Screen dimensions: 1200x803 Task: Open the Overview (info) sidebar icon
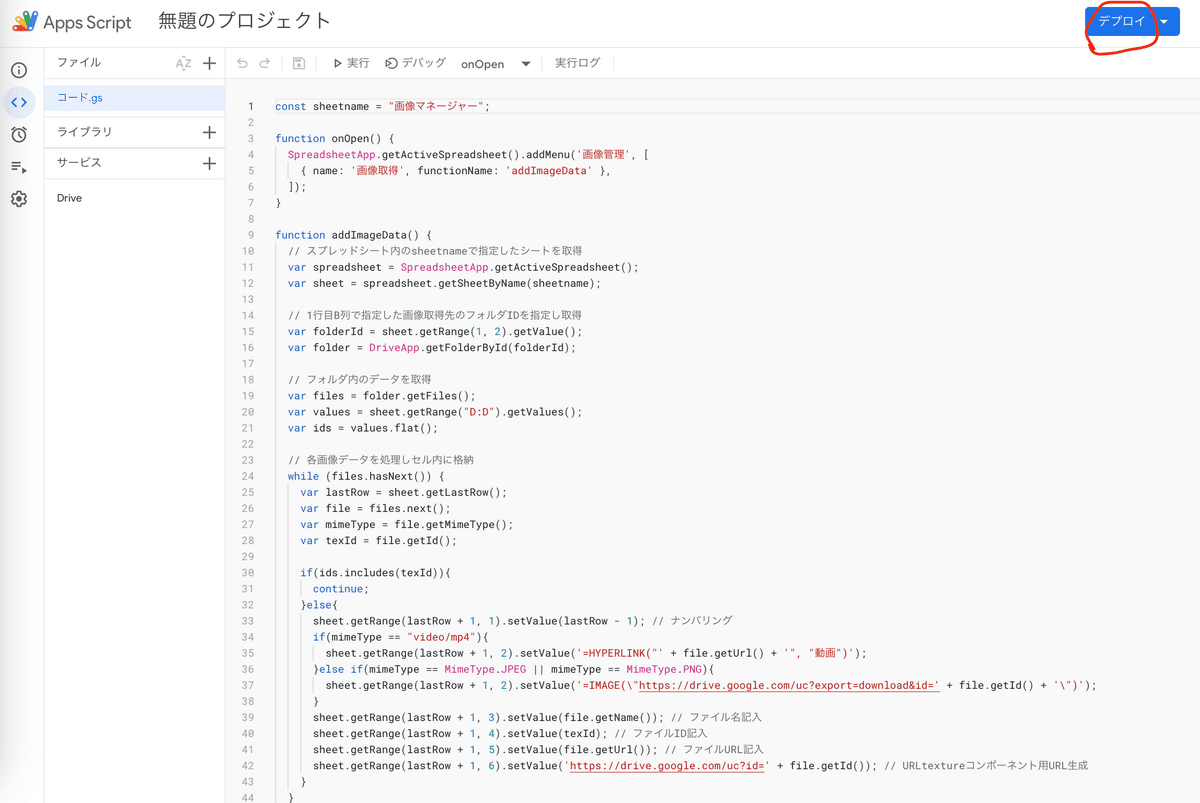coord(19,70)
